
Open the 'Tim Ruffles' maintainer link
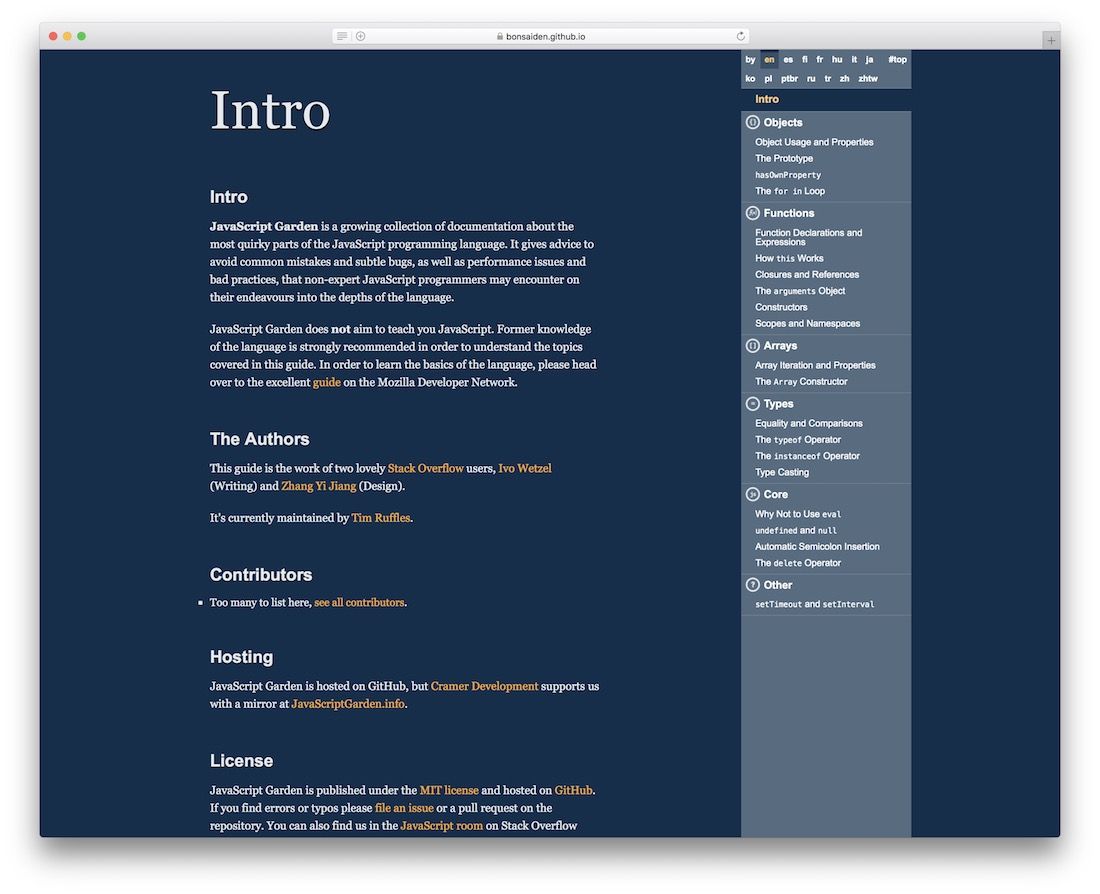380,518
